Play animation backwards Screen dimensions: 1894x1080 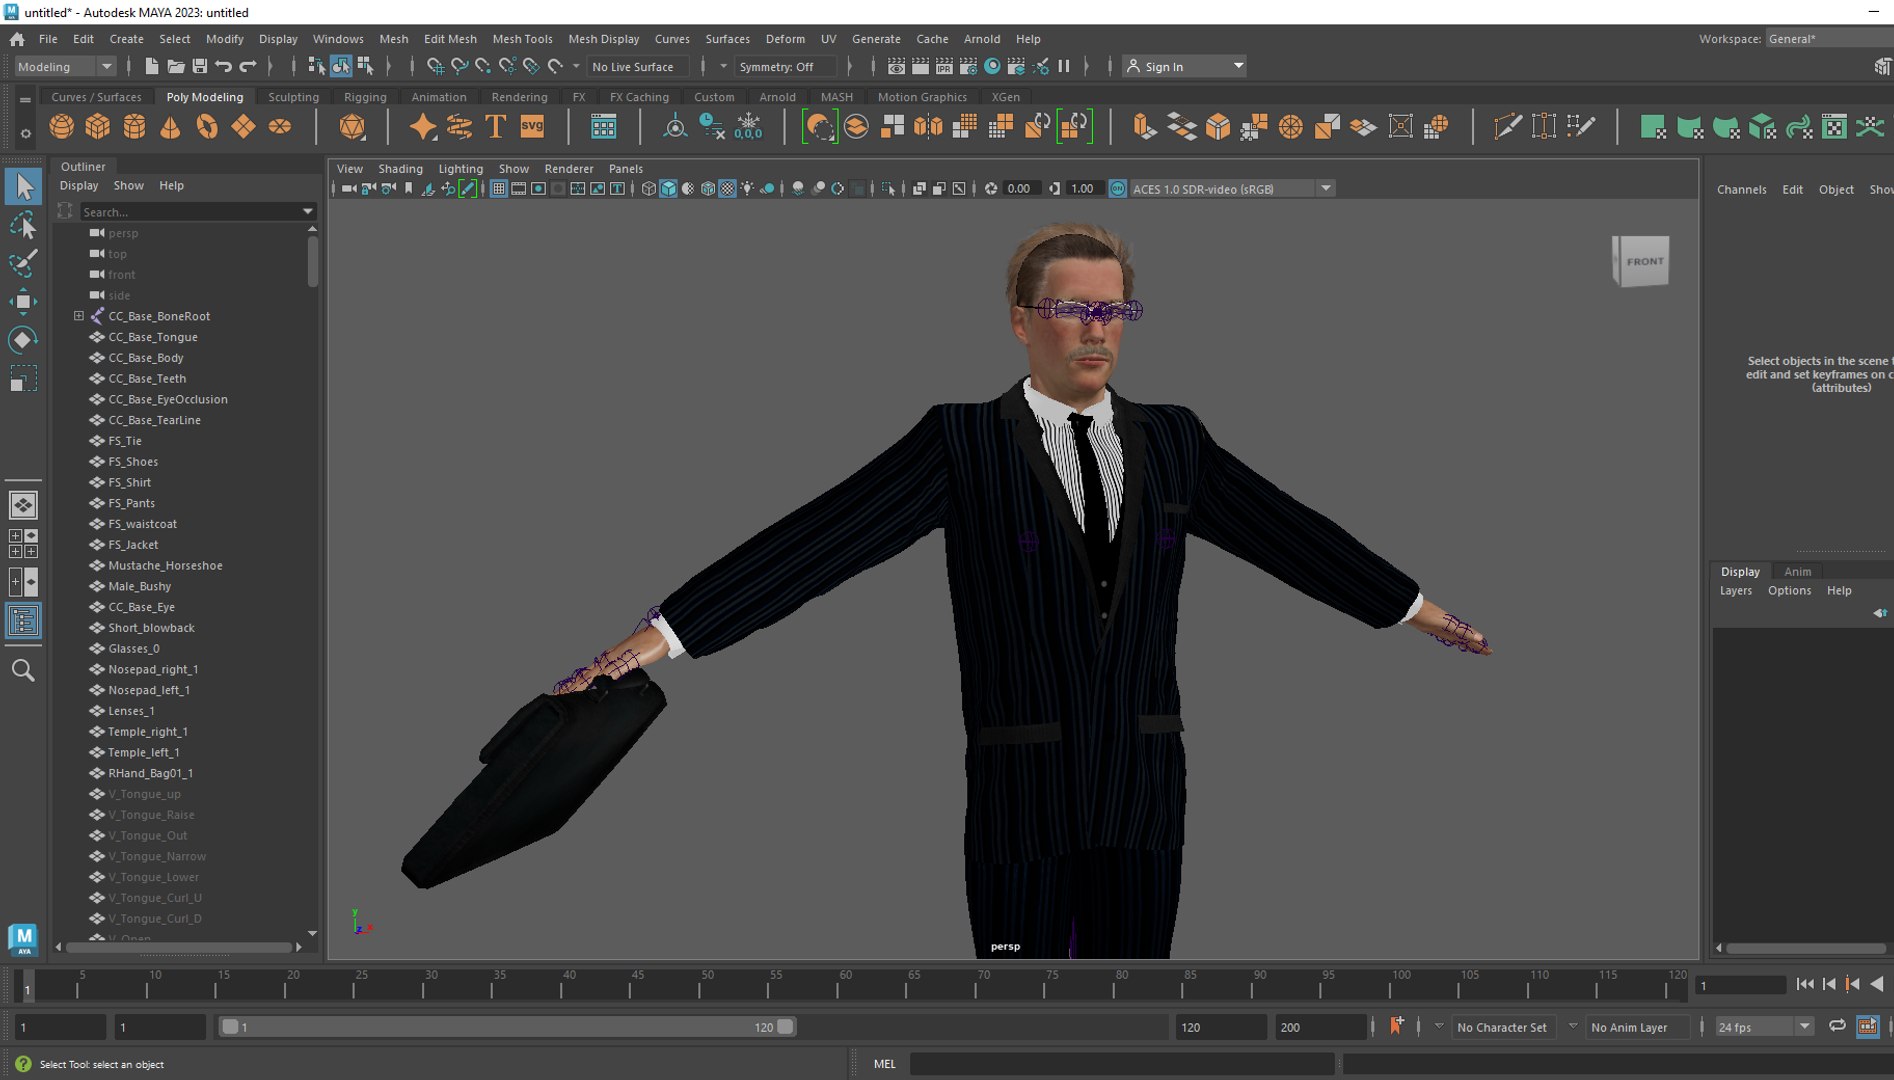point(1877,984)
